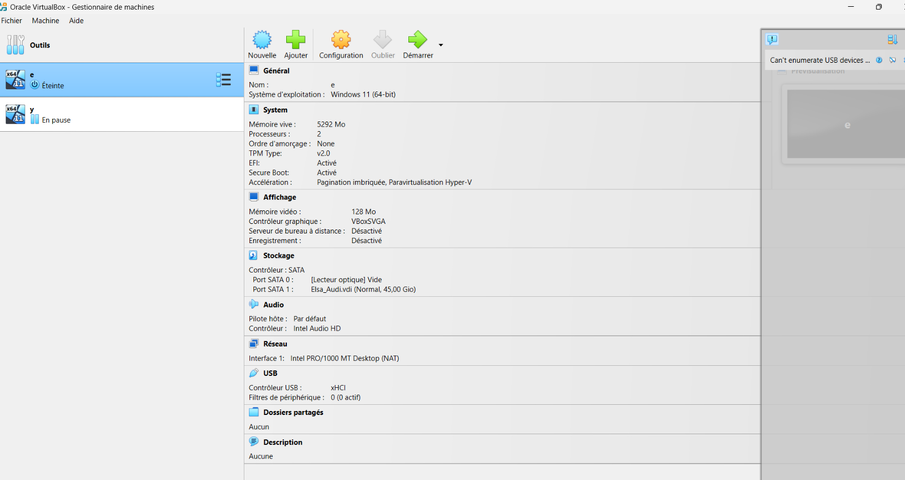Click the '0 (0 actif)' device filters value
905x480 pixels.
pyautogui.click(x=346, y=397)
